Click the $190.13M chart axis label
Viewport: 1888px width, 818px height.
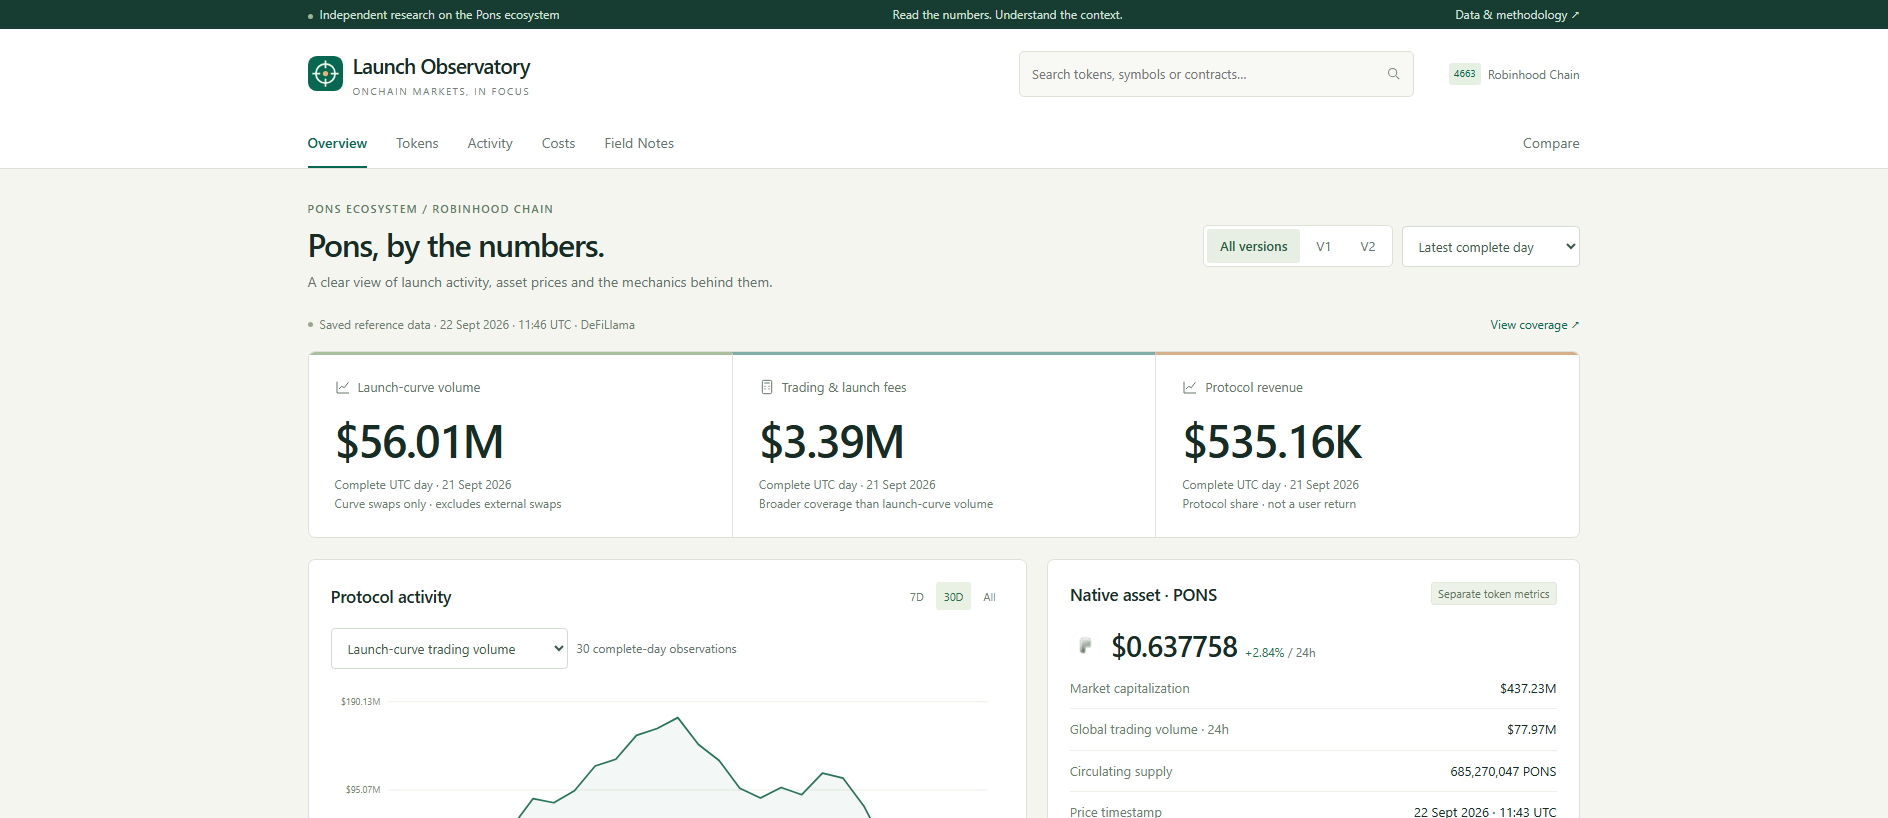(360, 702)
